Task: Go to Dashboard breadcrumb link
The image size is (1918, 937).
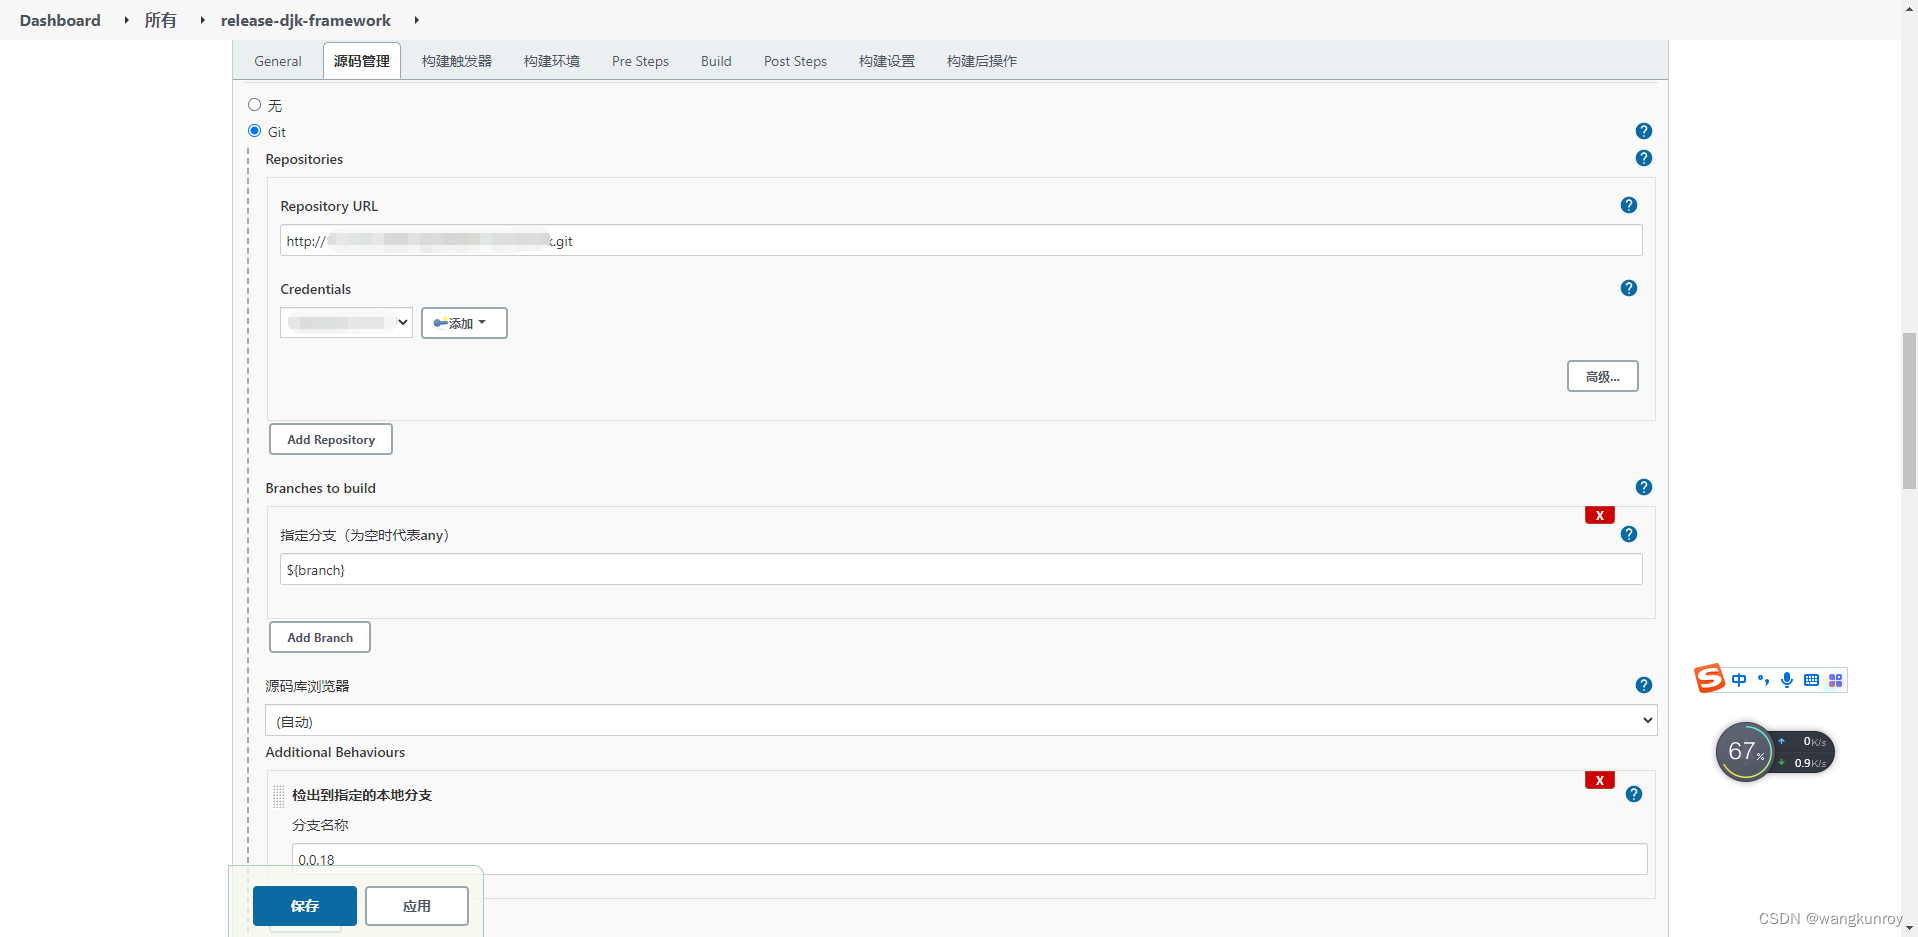Action: tap(60, 20)
